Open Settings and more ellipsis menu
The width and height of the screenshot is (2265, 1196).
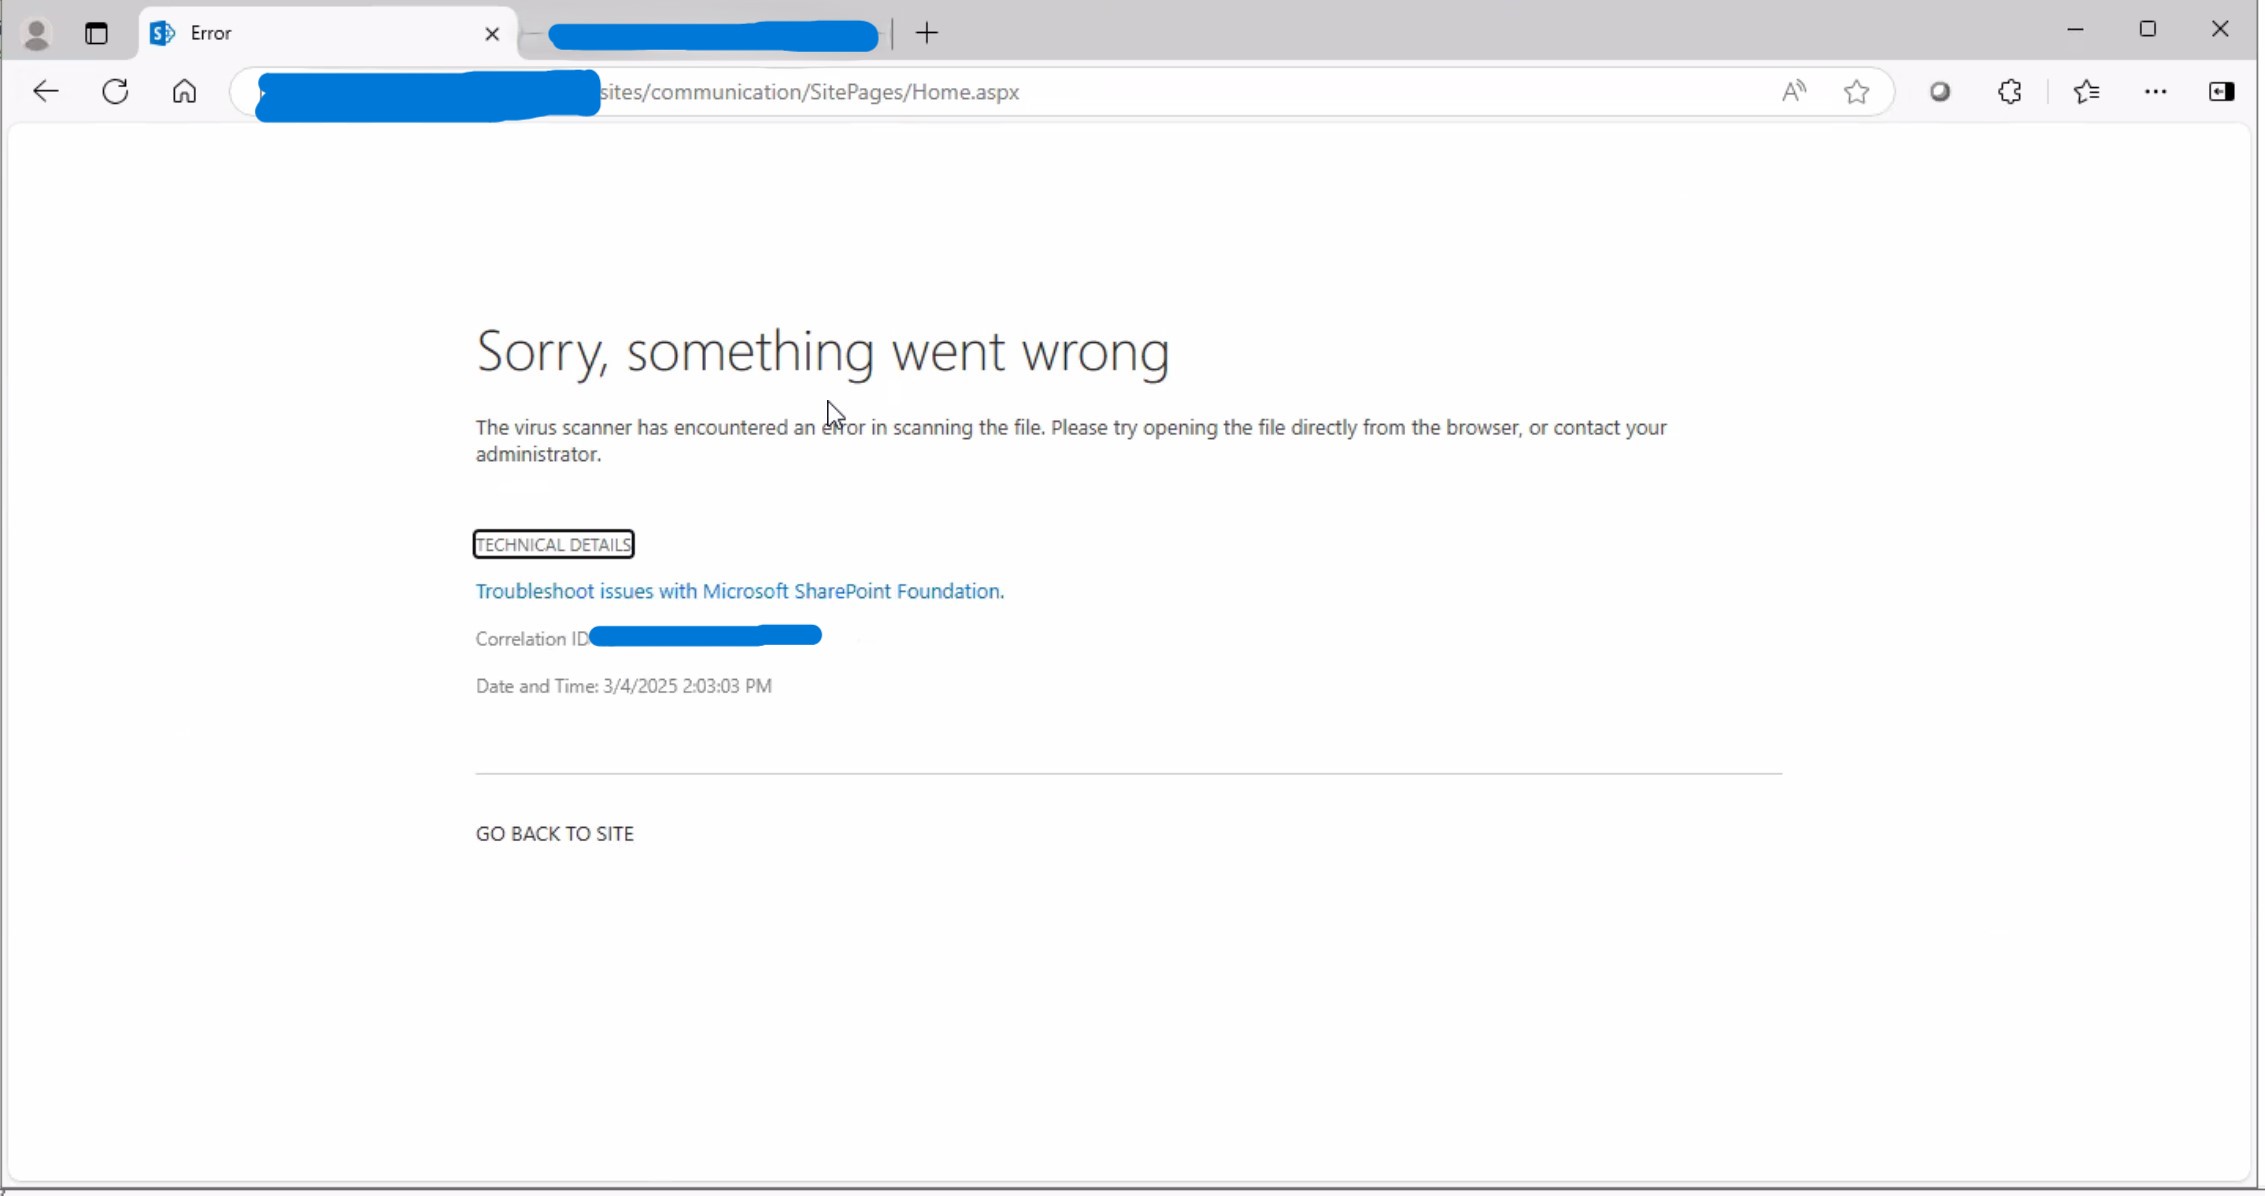[x=2155, y=92]
